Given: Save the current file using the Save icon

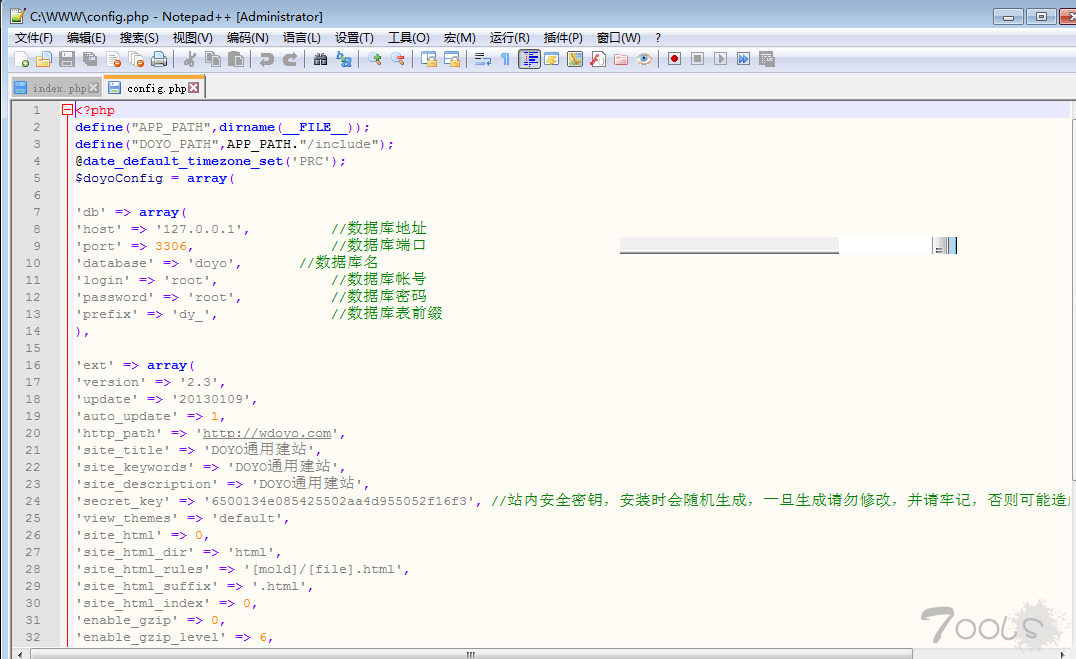Looking at the screenshot, I should tap(67, 60).
